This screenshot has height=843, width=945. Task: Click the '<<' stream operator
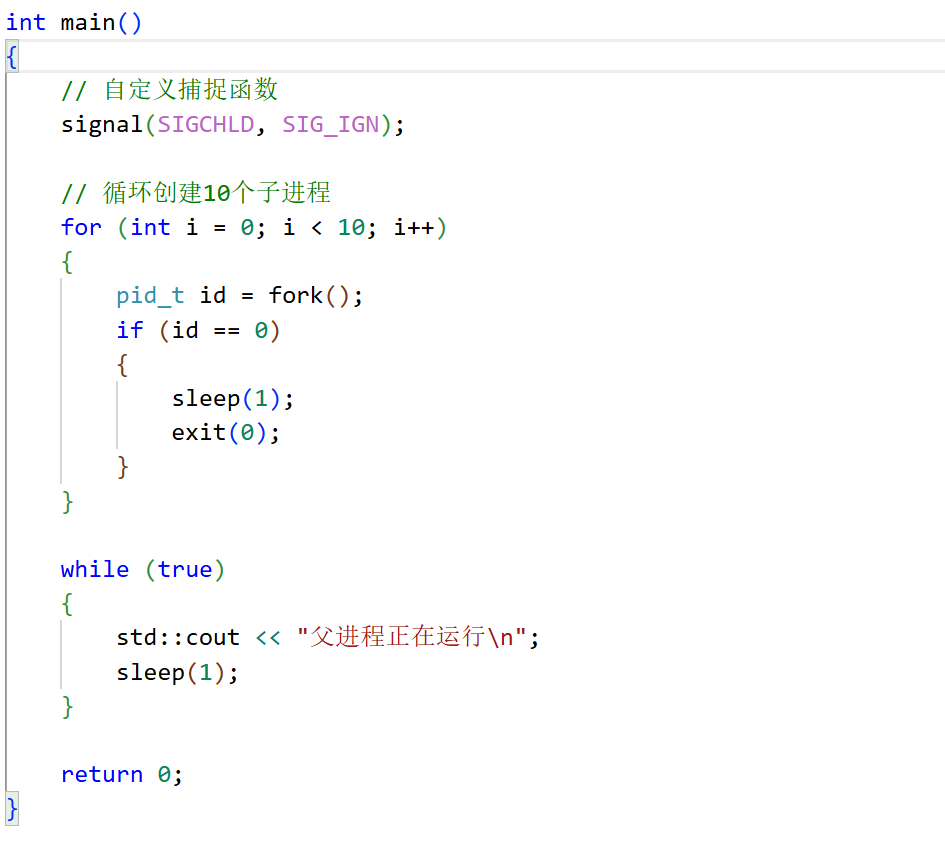[x=268, y=638]
